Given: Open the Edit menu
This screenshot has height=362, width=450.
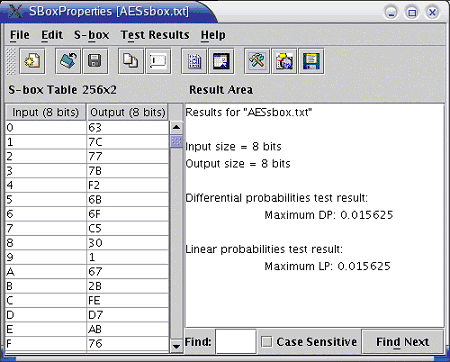Looking at the screenshot, I should coord(52,35).
